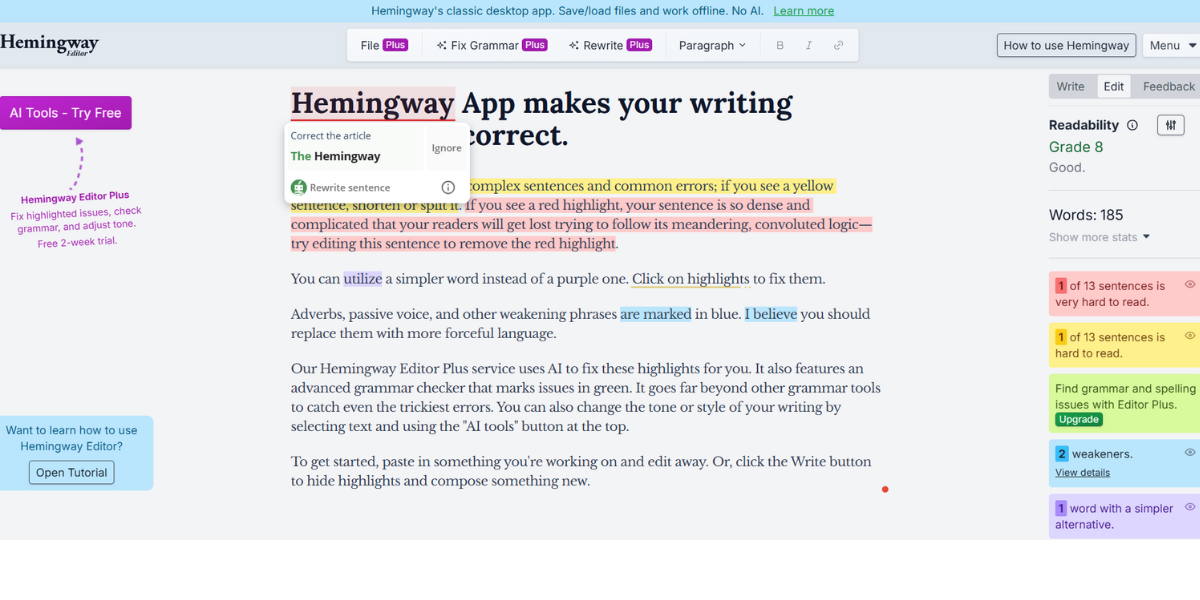Open the Menu dropdown
The height and width of the screenshot is (600, 1200).
coord(1172,45)
